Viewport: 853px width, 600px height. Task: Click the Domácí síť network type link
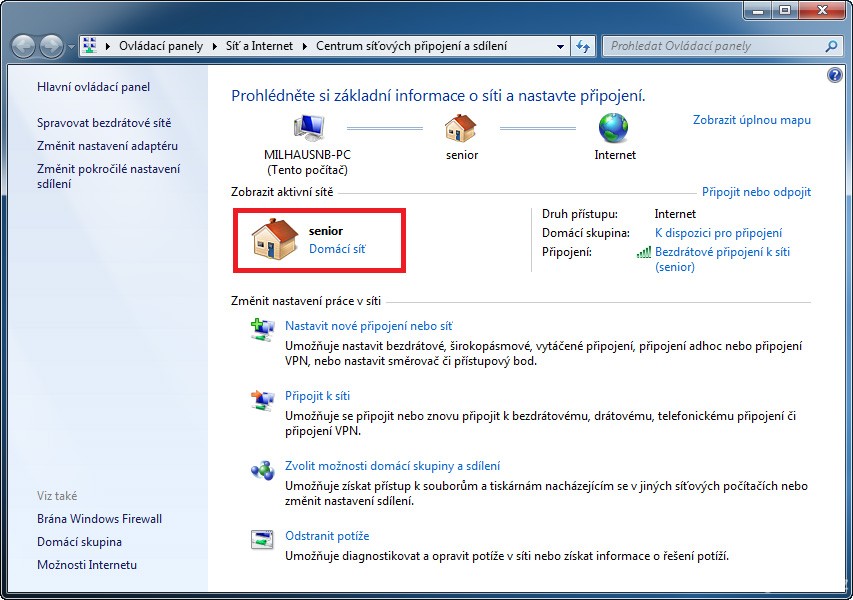pos(337,249)
